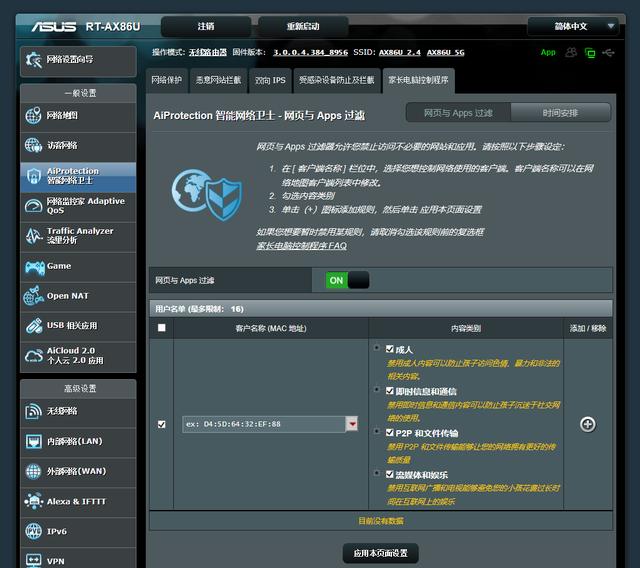Screen dimensions: 640x568
Task: Uncheck the P2P 和文件传输 checkbox
Action: coord(389,433)
